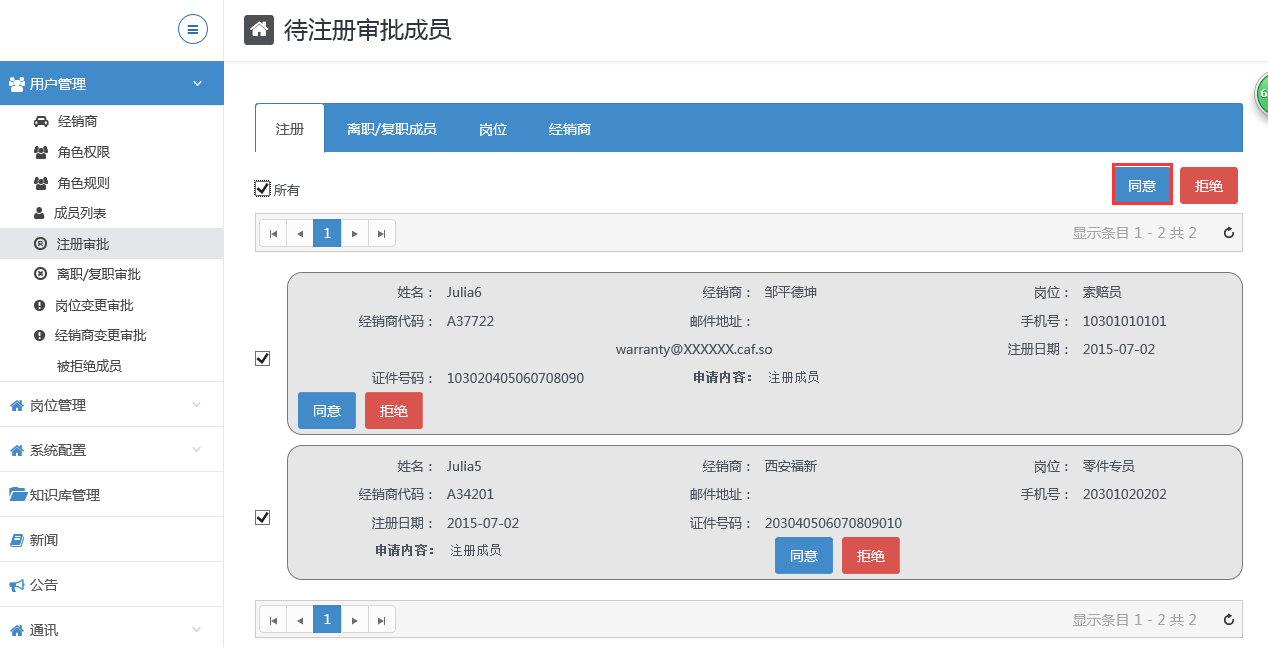
Task: Go to first page in top pagination
Action: (x=273, y=233)
